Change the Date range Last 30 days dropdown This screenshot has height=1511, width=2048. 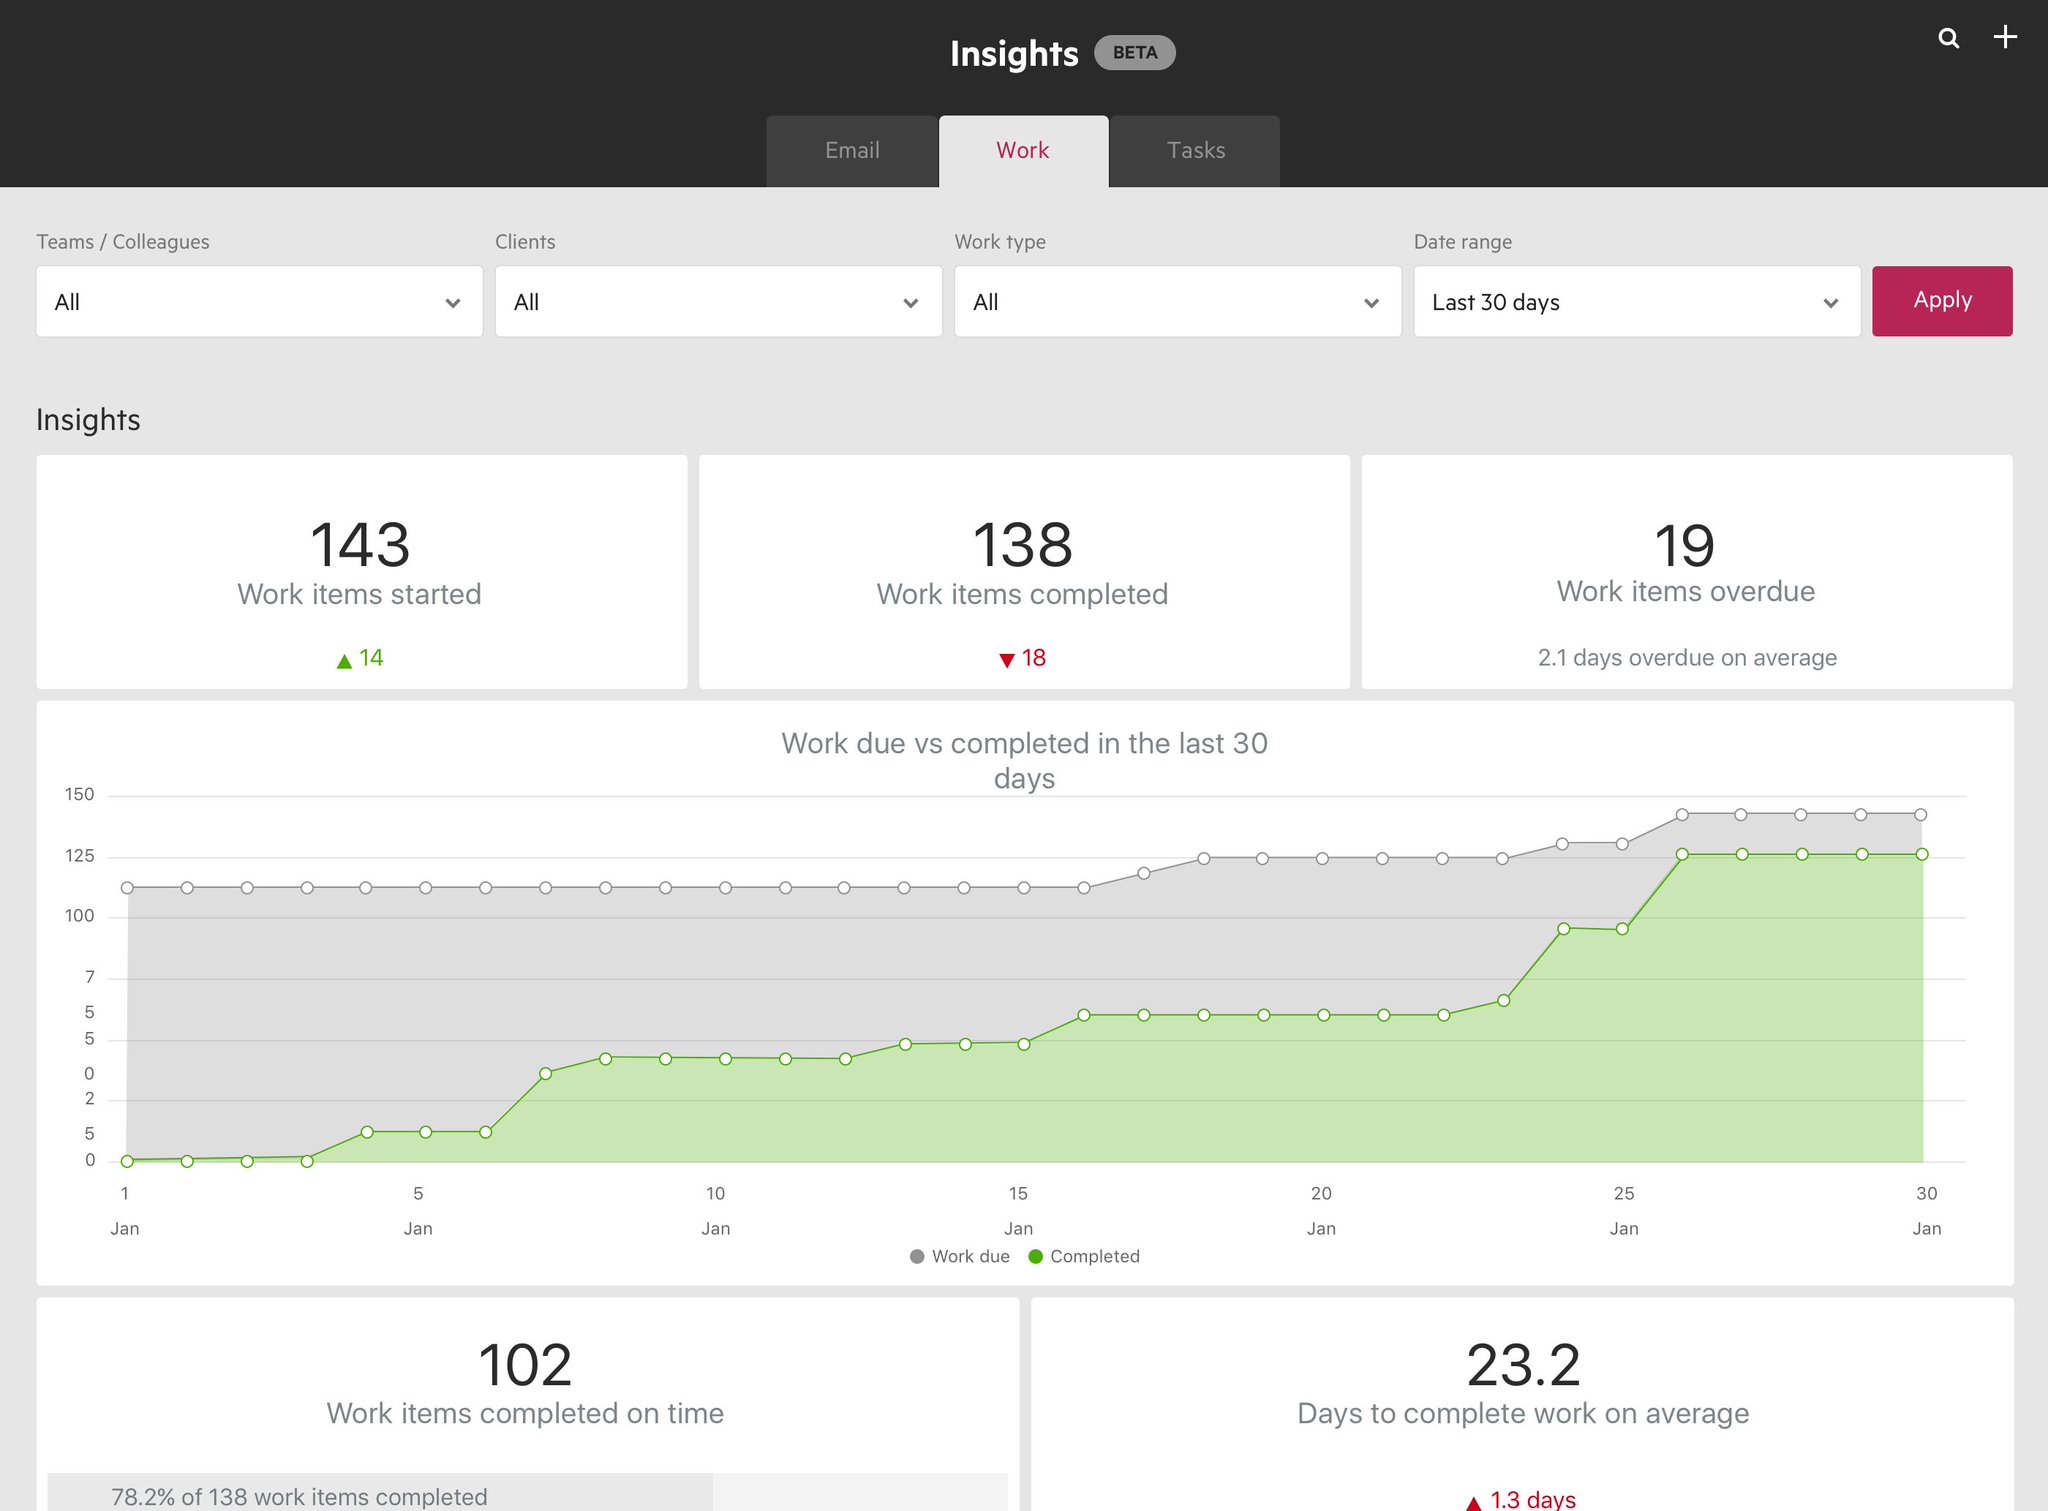pyautogui.click(x=1636, y=301)
